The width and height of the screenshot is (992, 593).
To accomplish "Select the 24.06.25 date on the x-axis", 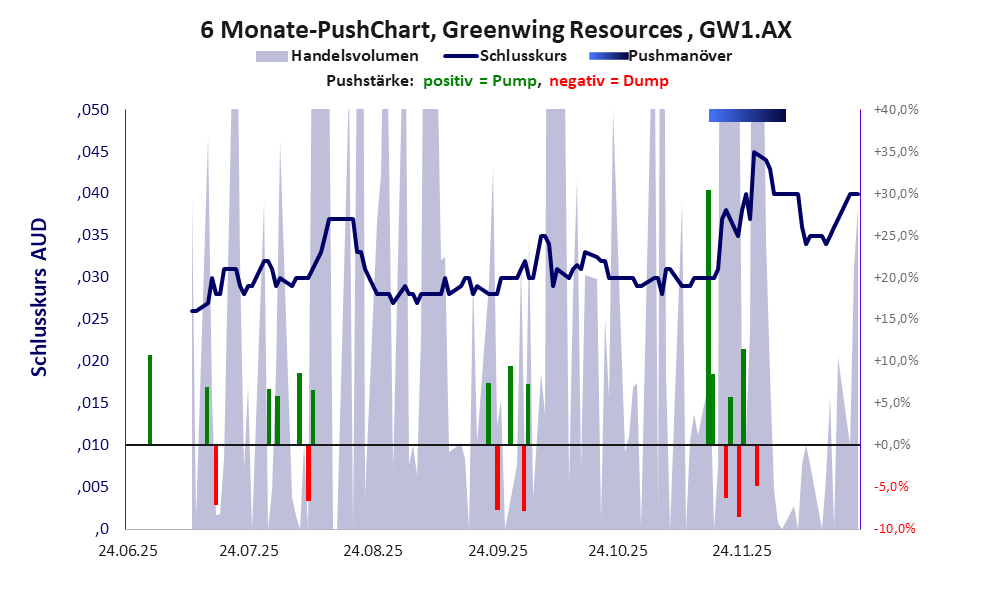I will pos(126,550).
